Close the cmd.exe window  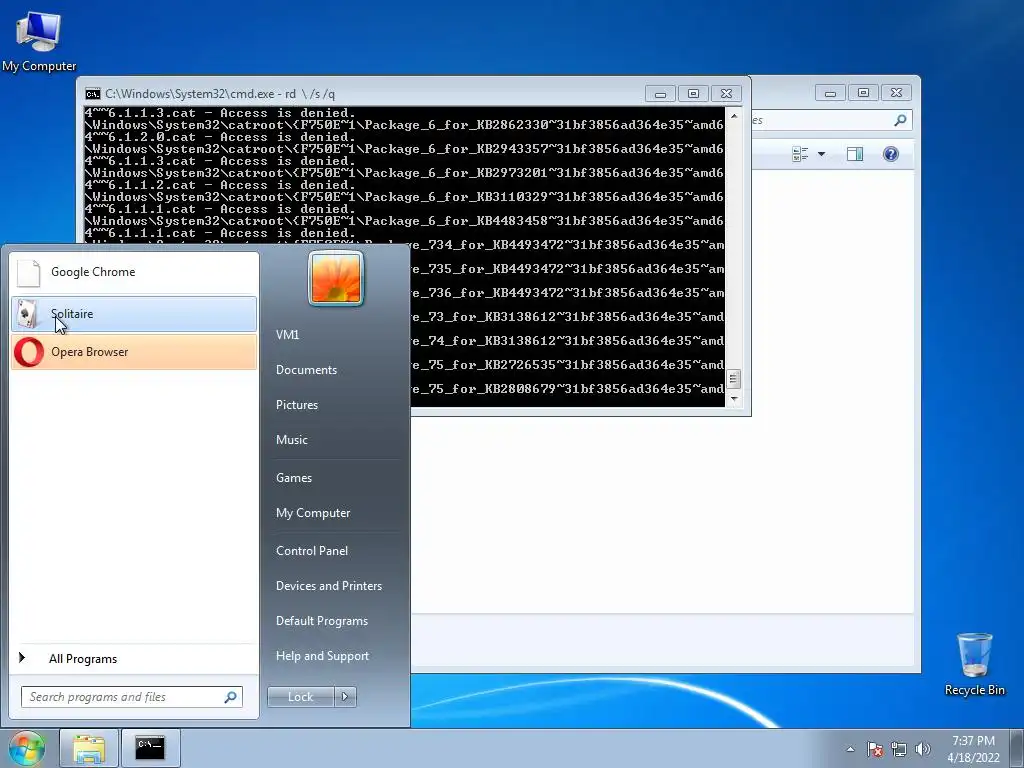726,94
